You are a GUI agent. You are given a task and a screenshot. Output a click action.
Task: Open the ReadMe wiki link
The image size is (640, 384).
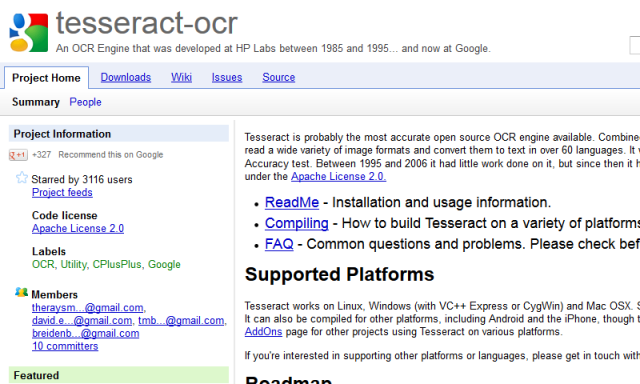[292, 202]
